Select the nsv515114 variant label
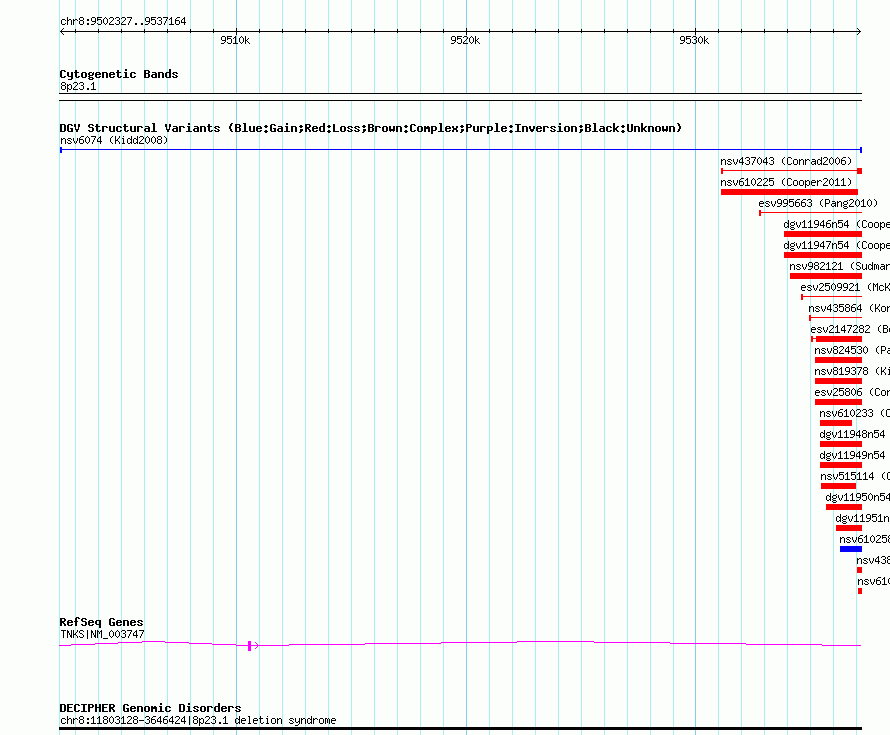Screen dimensions: 890x735 (855, 476)
